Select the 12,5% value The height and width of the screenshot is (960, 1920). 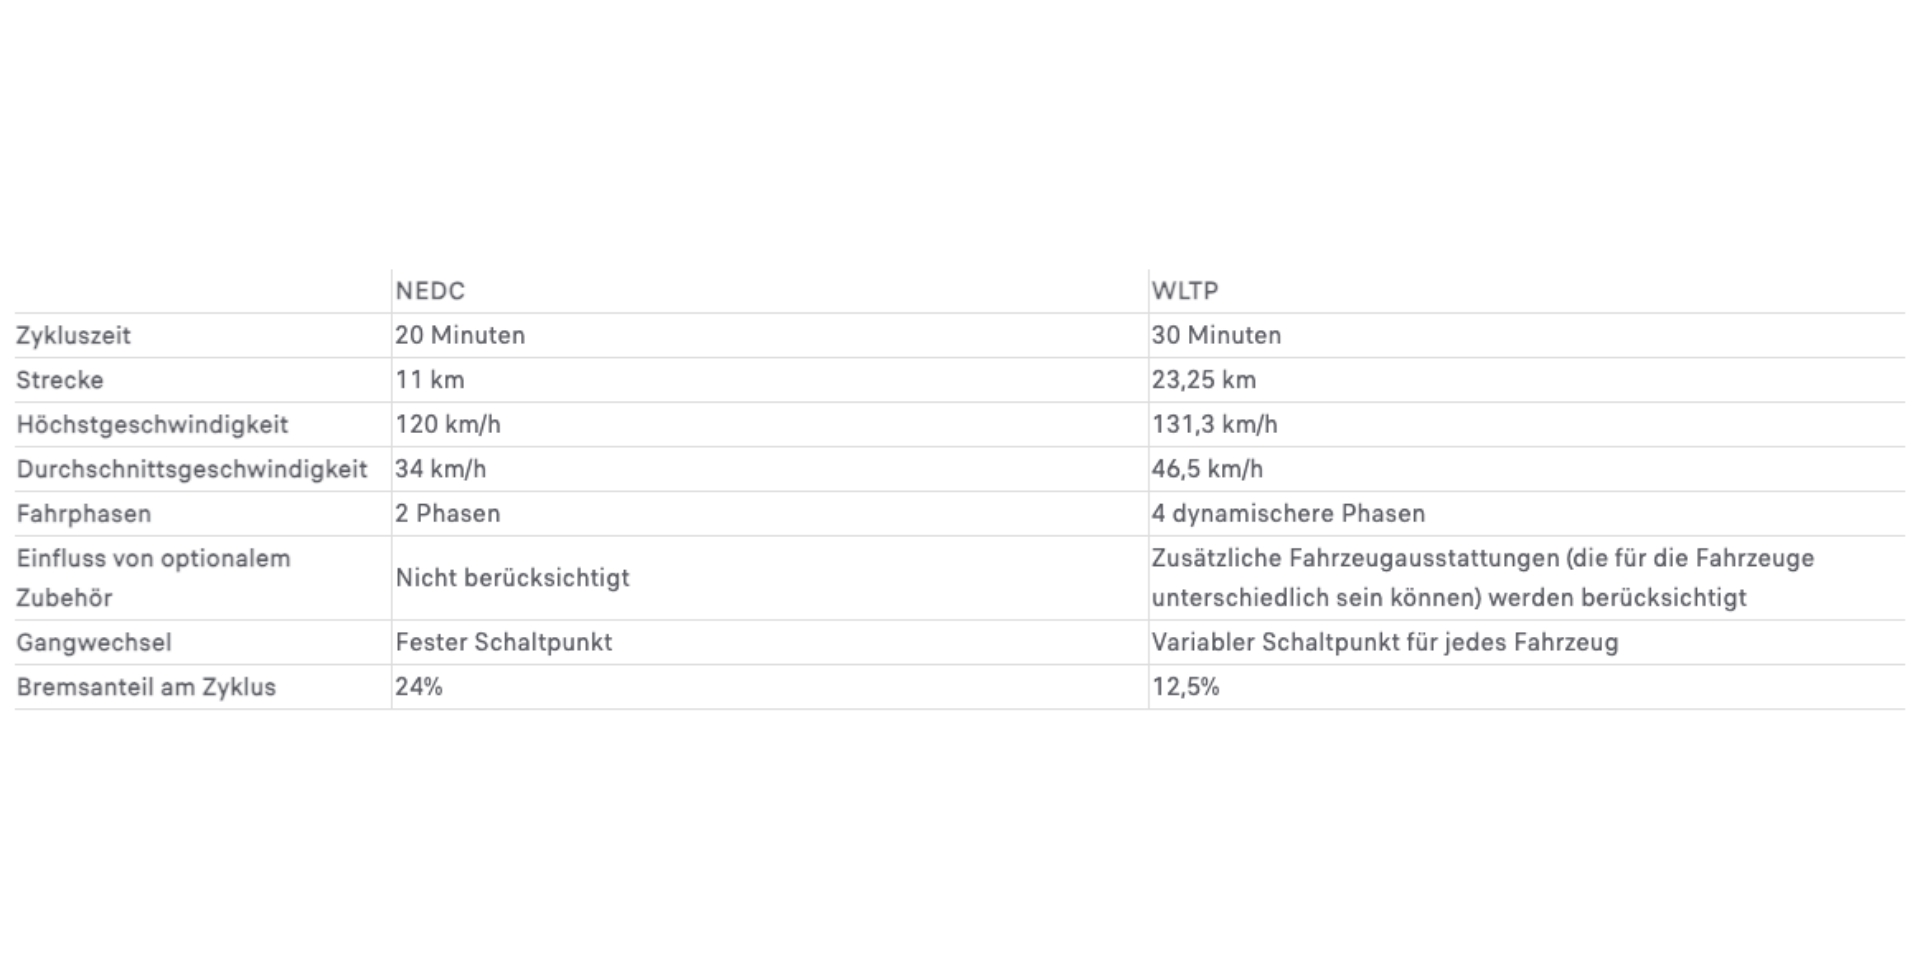pyautogui.click(x=1185, y=687)
